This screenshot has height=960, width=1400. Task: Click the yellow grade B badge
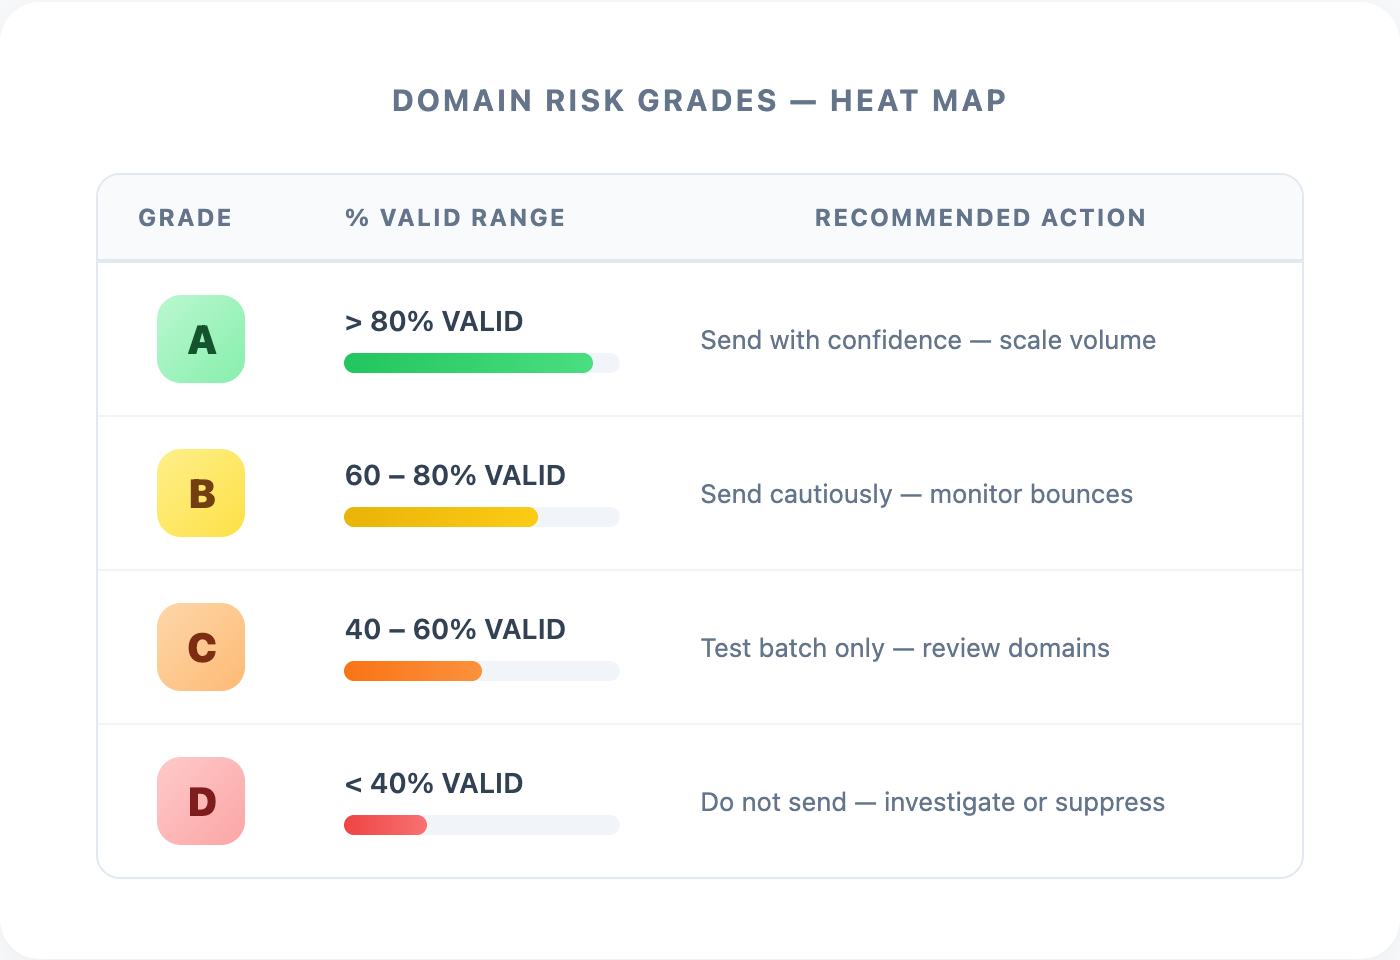(201, 493)
